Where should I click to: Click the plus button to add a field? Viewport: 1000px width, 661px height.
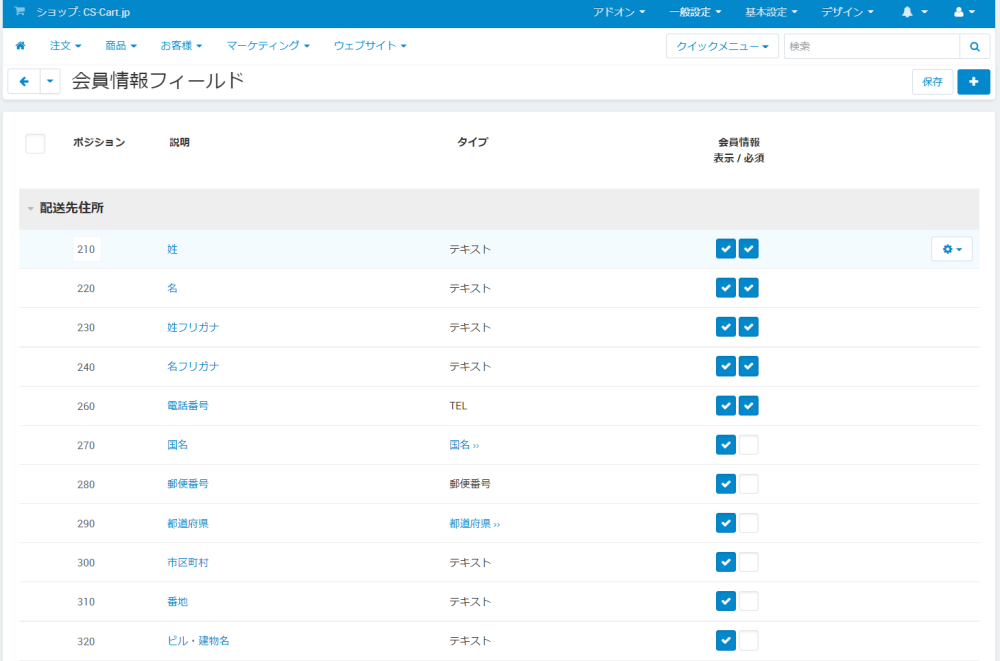(973, 82)
